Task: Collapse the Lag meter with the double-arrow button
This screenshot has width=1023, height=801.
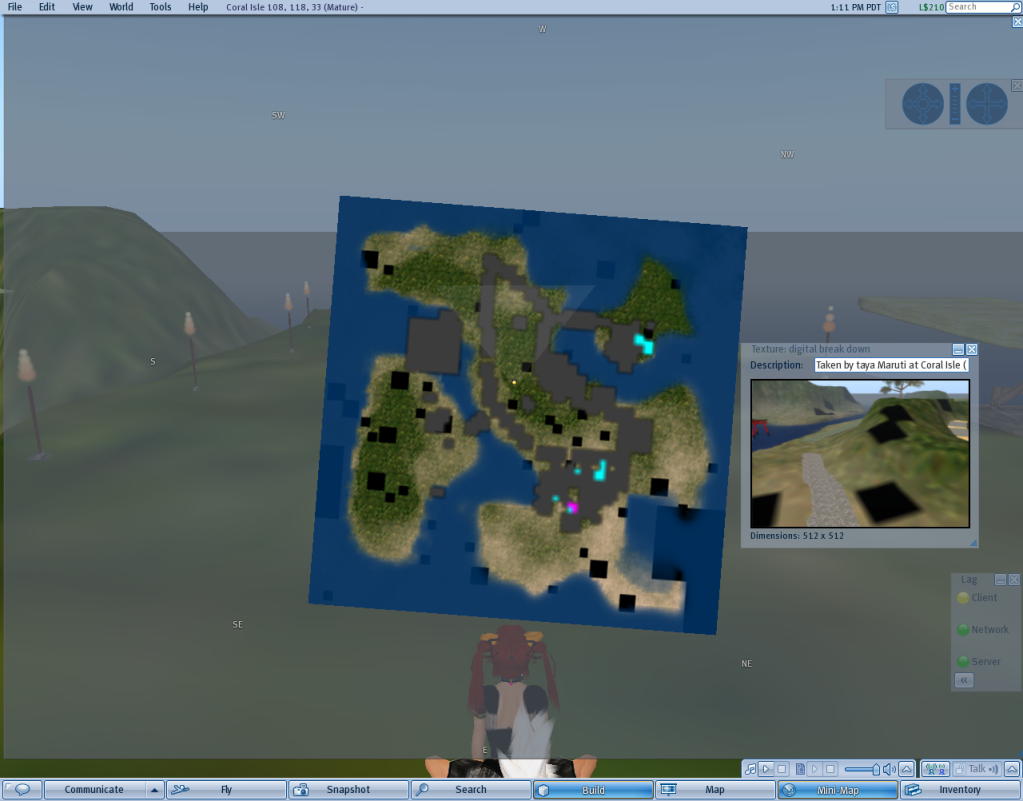Action: [x=963, y=680]
